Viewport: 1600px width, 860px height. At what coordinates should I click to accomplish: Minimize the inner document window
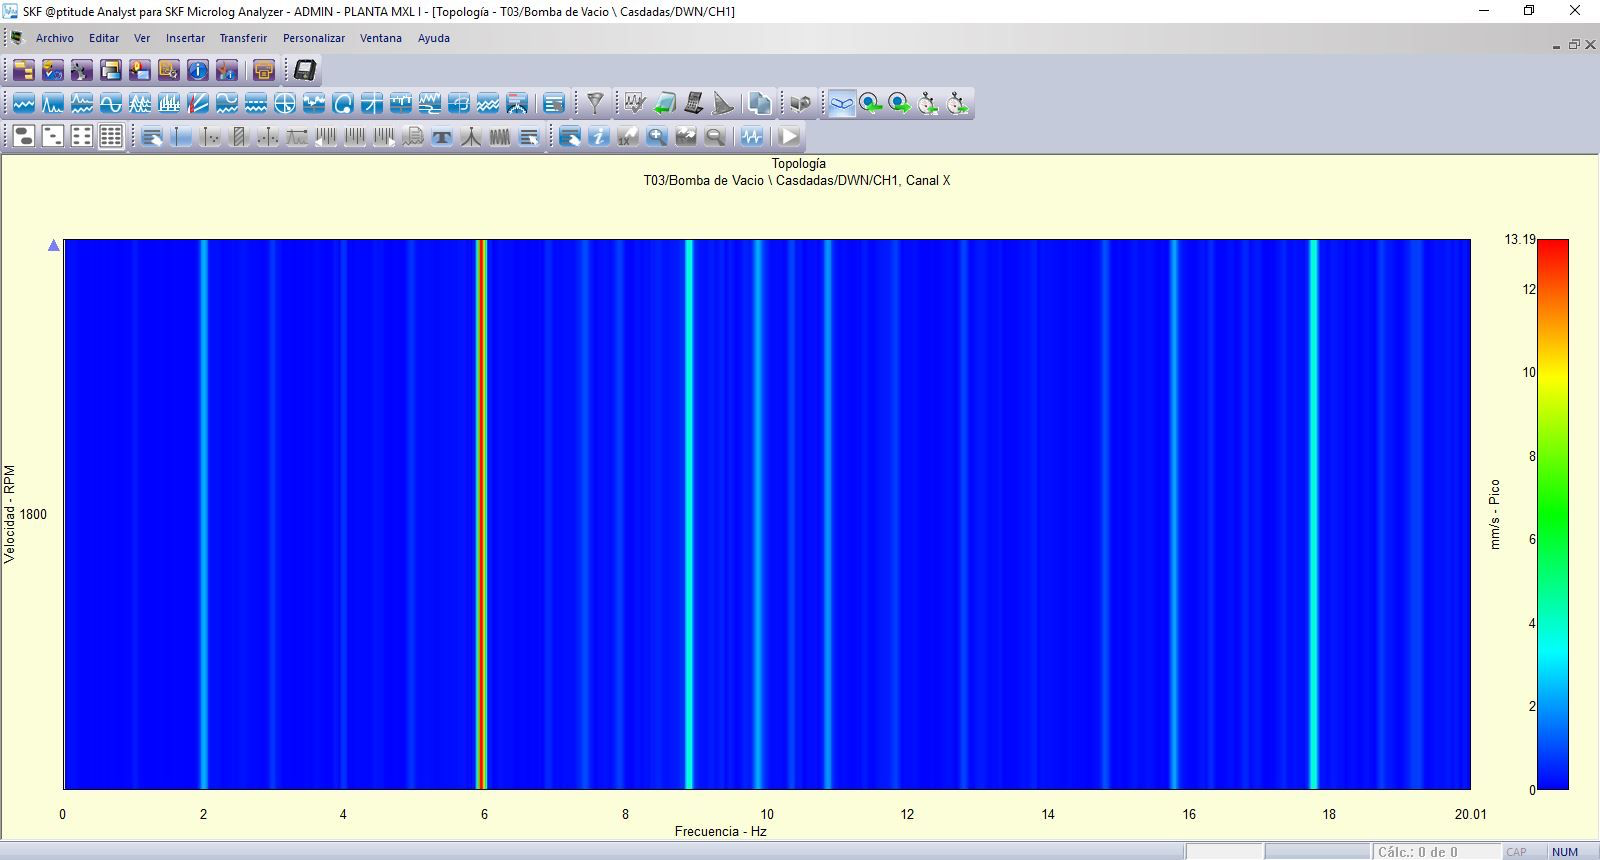coord(1557,45)
